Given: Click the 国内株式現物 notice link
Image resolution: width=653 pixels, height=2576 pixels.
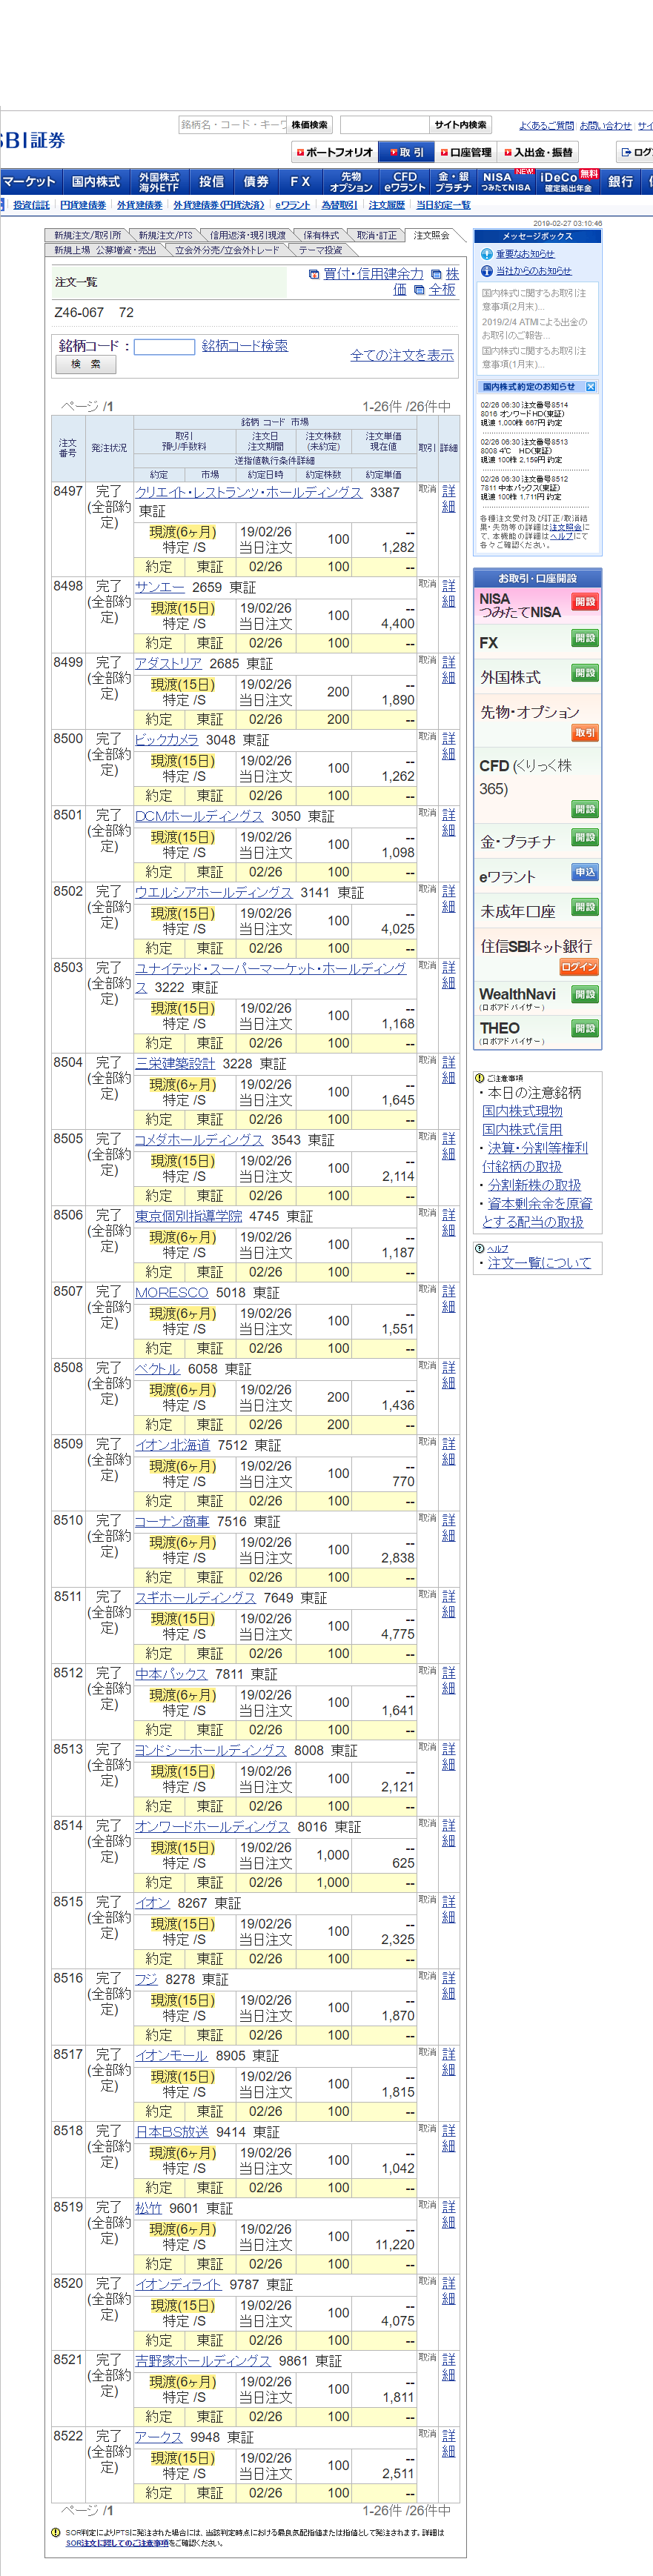Looking at the screenshot, I should 522,1111.
